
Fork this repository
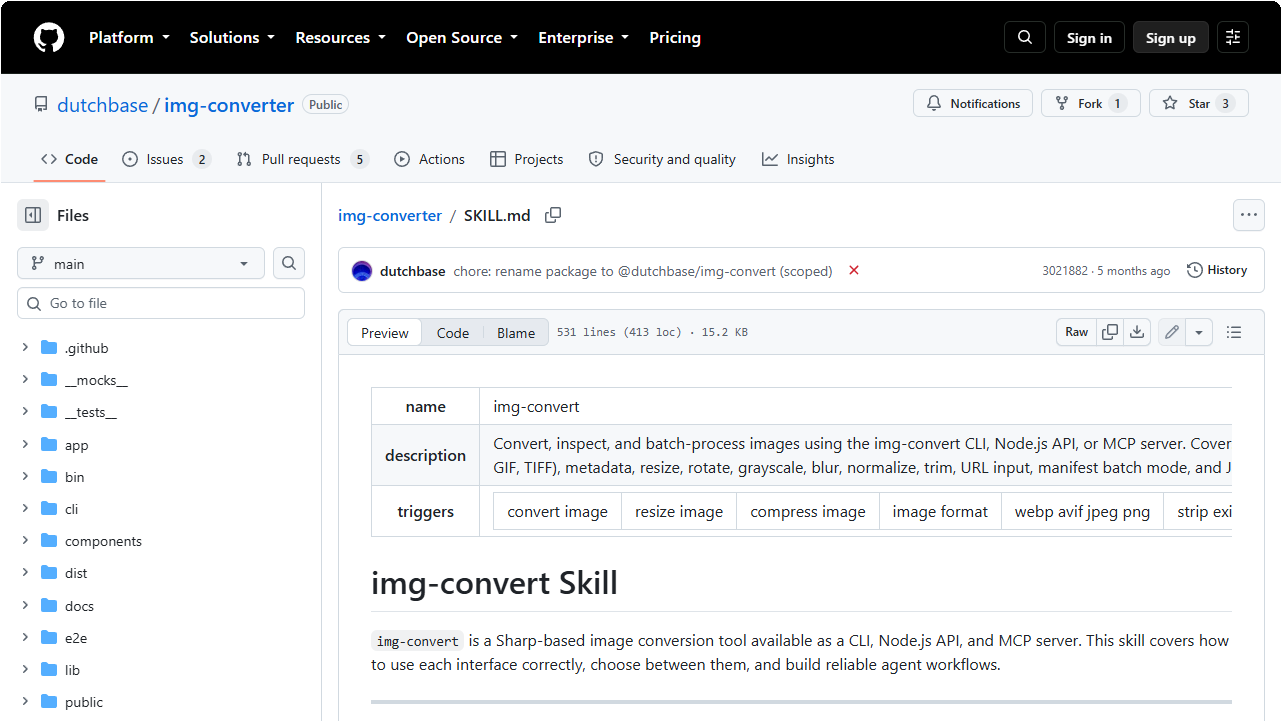tap(1091, 104)
